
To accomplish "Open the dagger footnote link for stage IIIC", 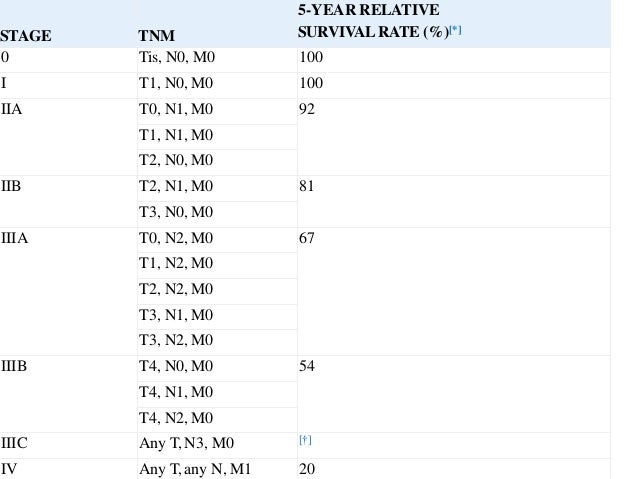I will (x=305, y=440).
